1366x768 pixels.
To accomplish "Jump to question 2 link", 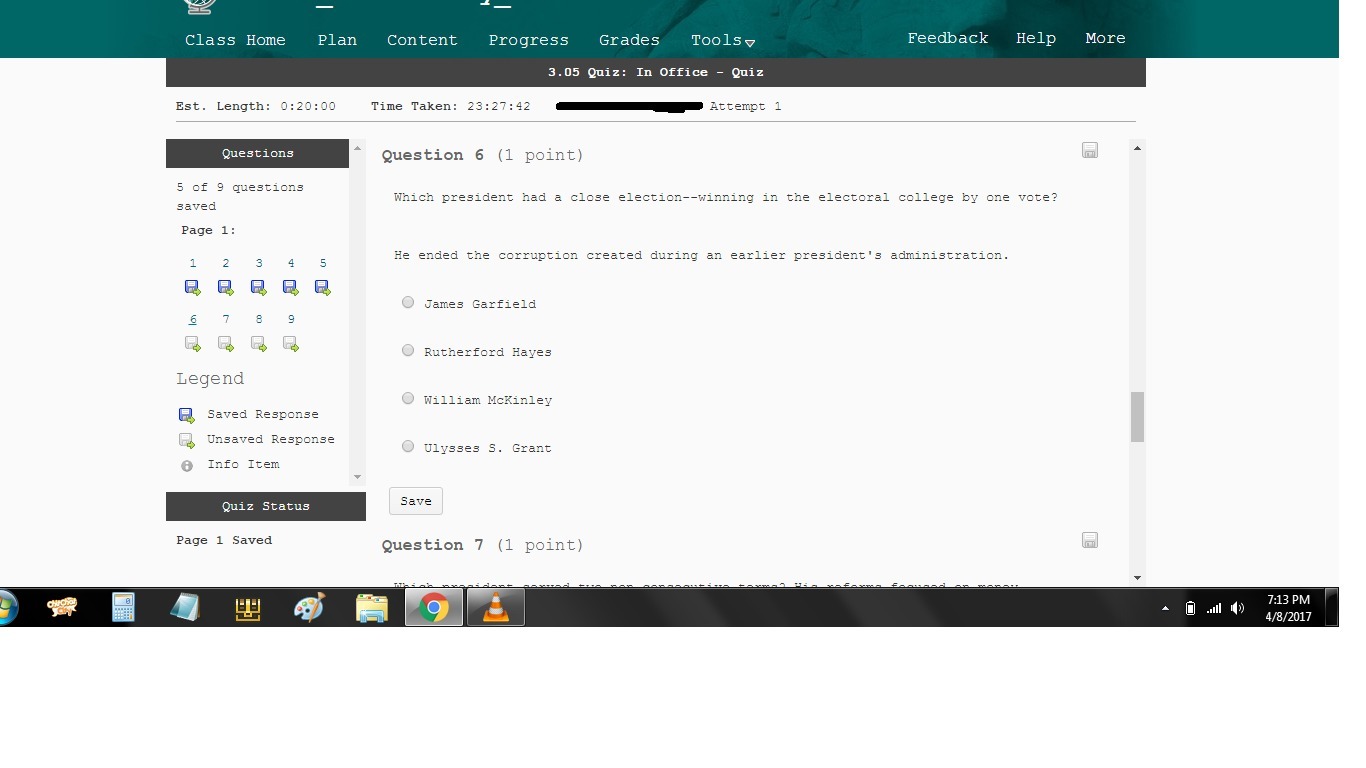I will point(226,263).
